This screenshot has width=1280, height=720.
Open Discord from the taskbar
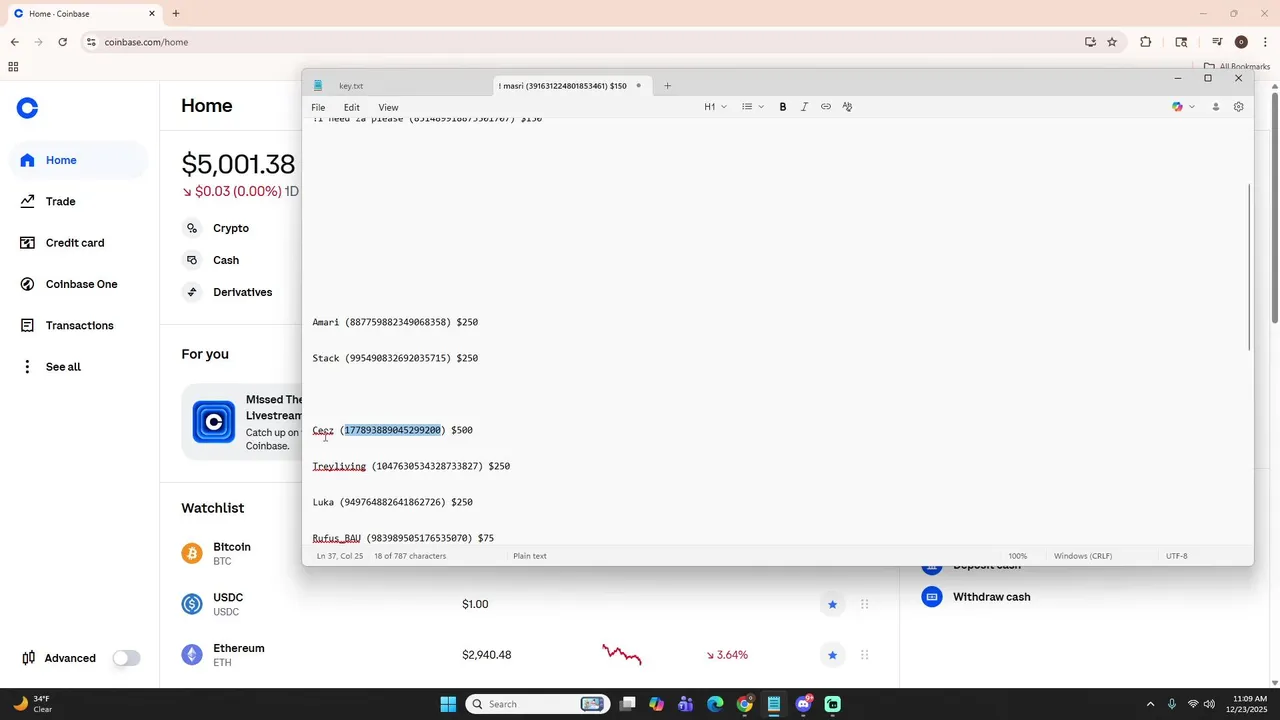point(803,704)
